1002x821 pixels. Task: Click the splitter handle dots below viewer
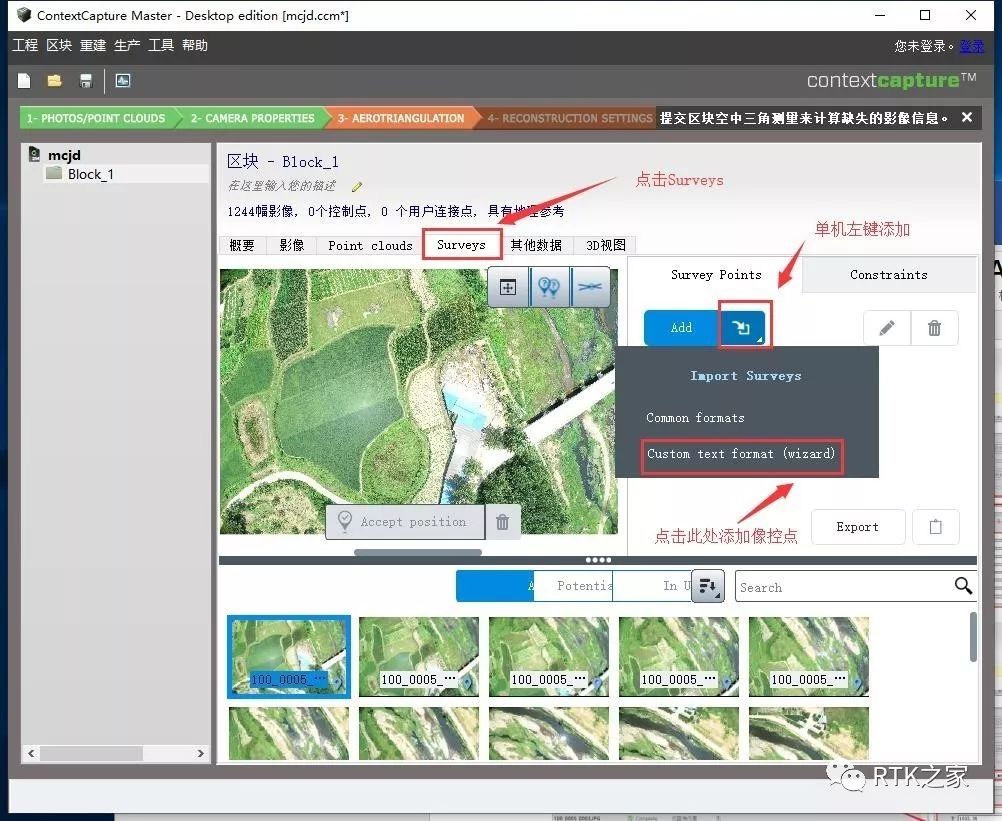(x=598, y=560)
